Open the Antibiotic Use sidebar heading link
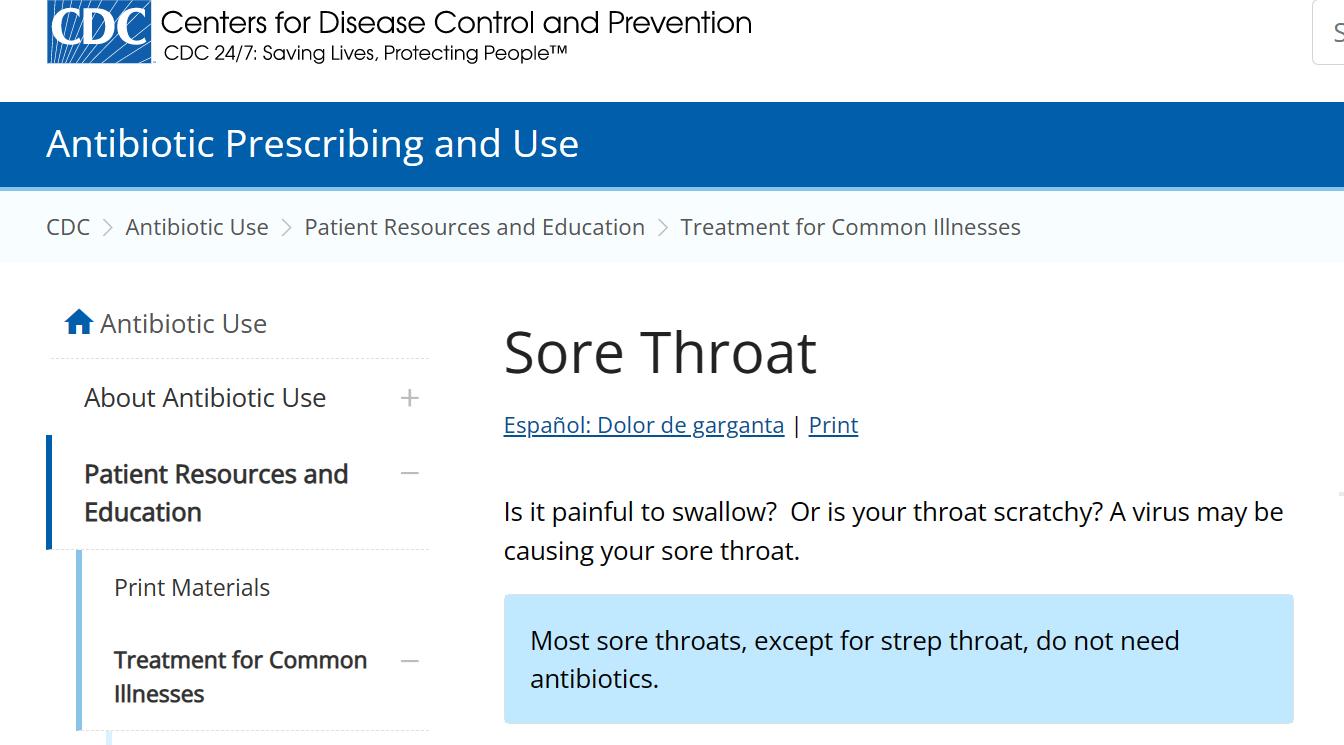 click(183, 323)
